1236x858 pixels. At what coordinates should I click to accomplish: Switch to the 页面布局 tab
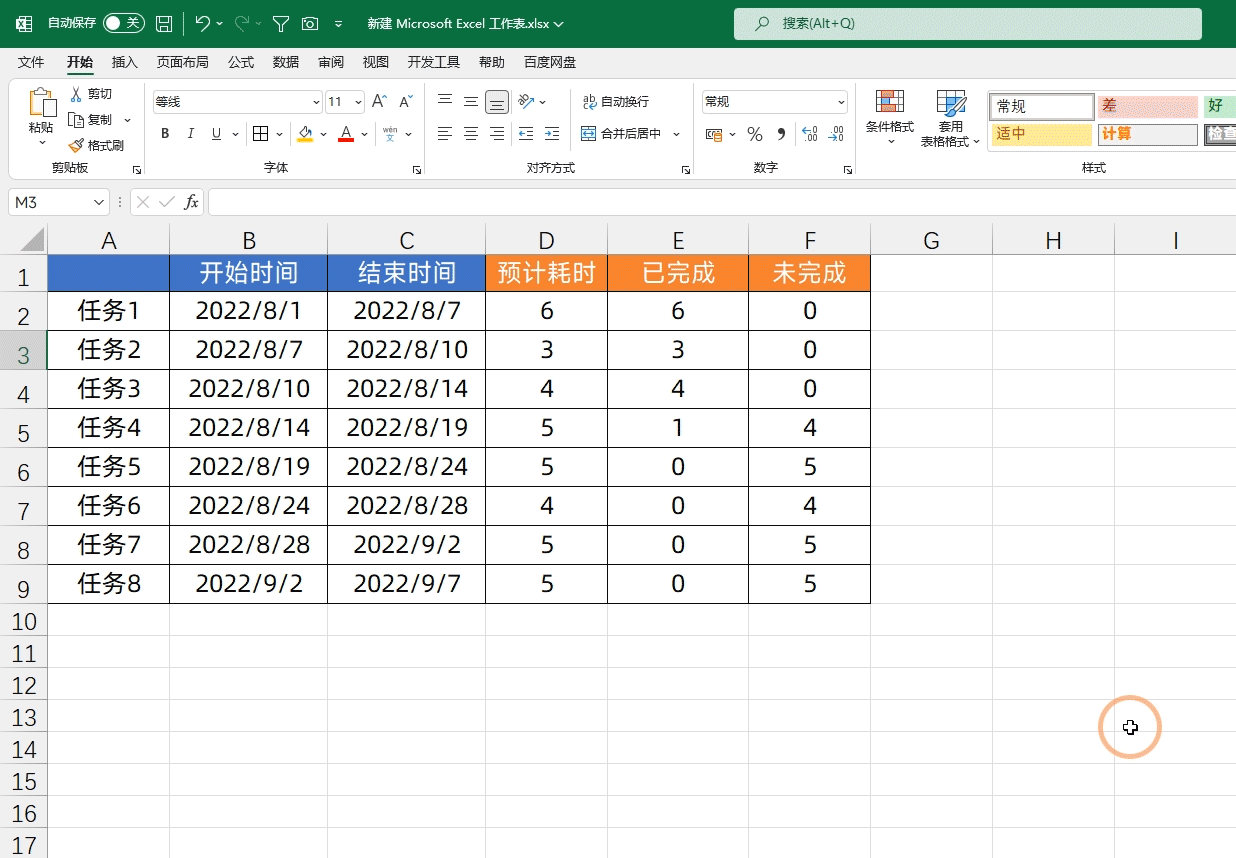point(182,62)
